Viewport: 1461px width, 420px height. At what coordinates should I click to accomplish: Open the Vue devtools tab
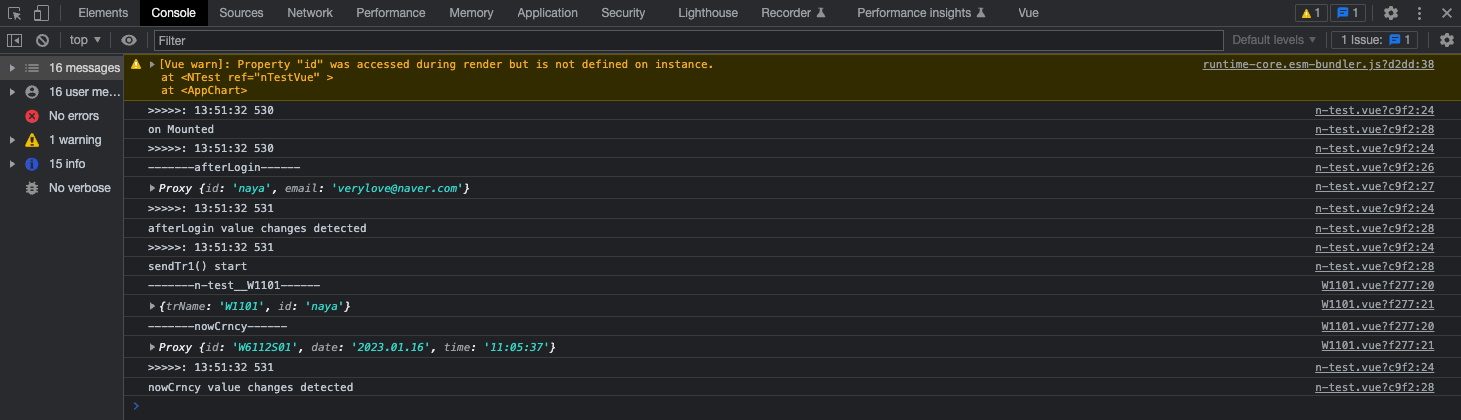[1028, 13]
